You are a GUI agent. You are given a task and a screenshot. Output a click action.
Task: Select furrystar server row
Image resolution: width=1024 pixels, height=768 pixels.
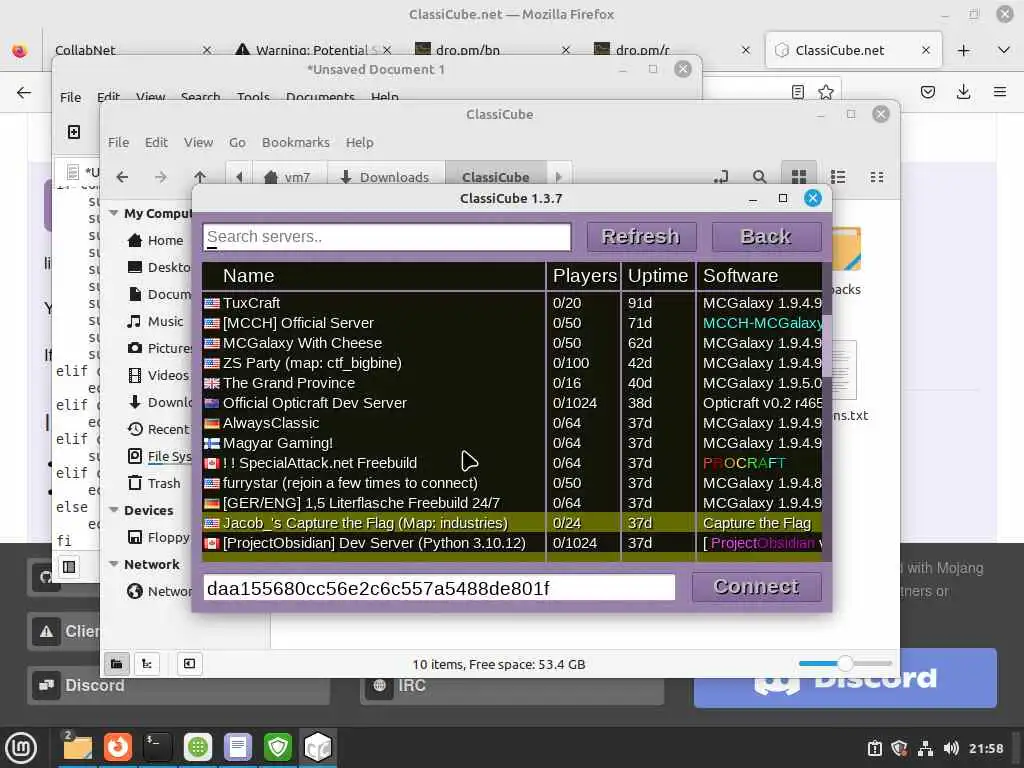point(512,483)
